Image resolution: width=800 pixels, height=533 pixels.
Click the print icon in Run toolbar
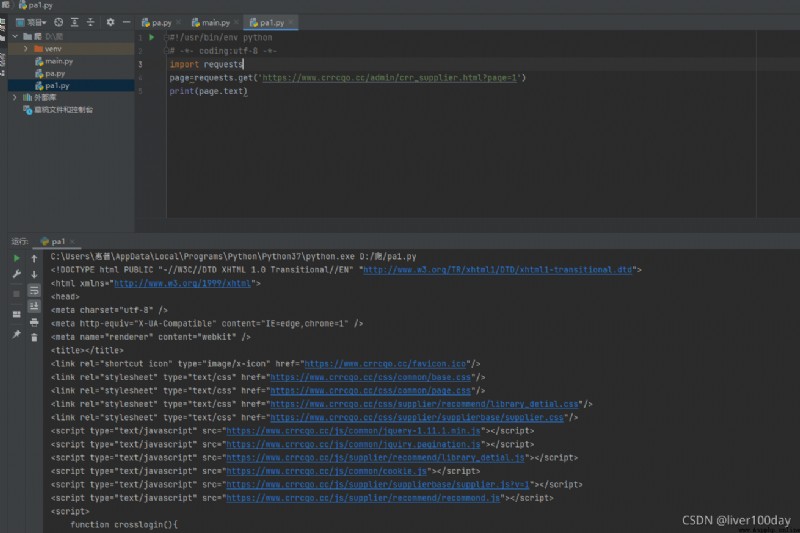[34, 322]
